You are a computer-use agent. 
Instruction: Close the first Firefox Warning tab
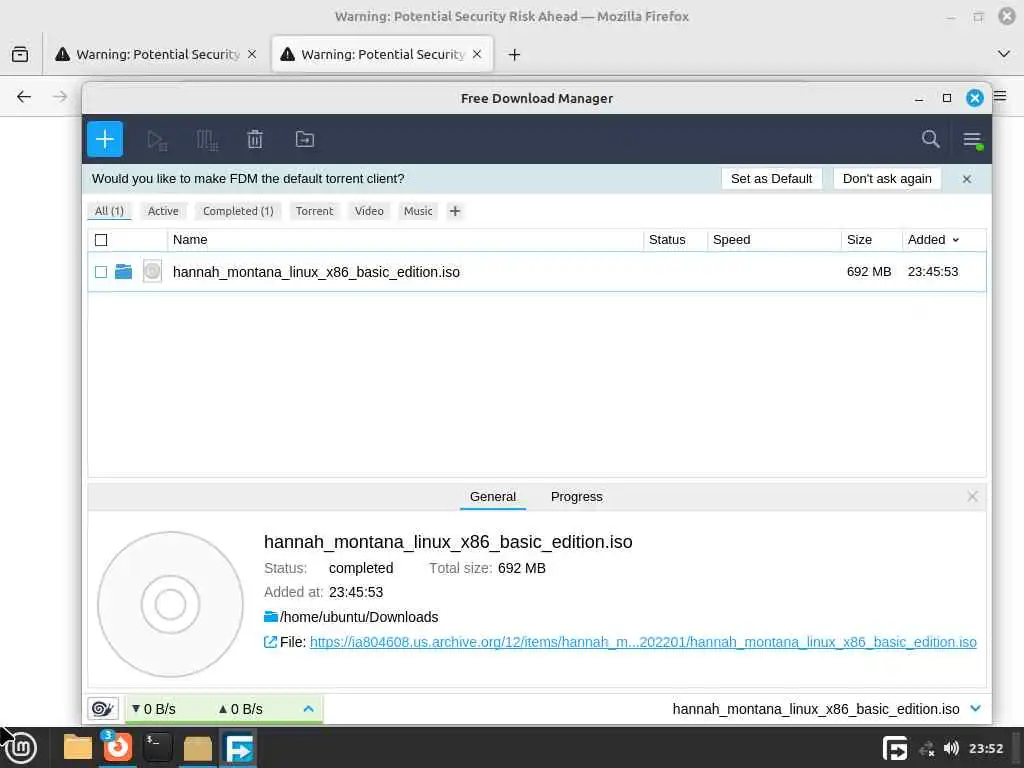[x=252, y=54]
